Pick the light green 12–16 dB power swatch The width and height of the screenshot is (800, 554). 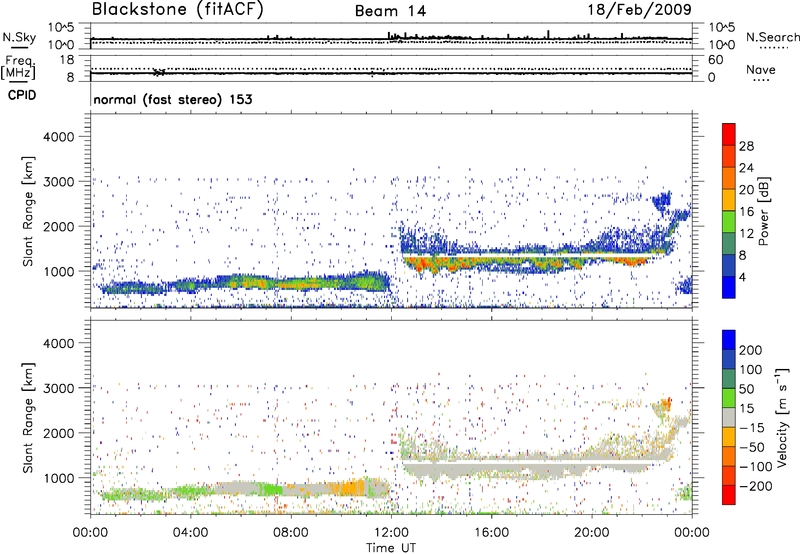[x=729, y=222]
